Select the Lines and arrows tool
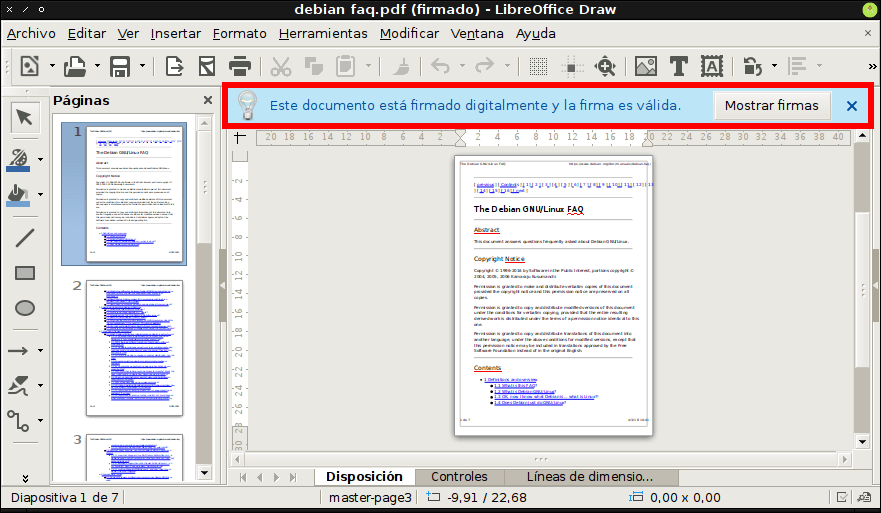Screen dimensions: 881x513 (x=19, y=351)
